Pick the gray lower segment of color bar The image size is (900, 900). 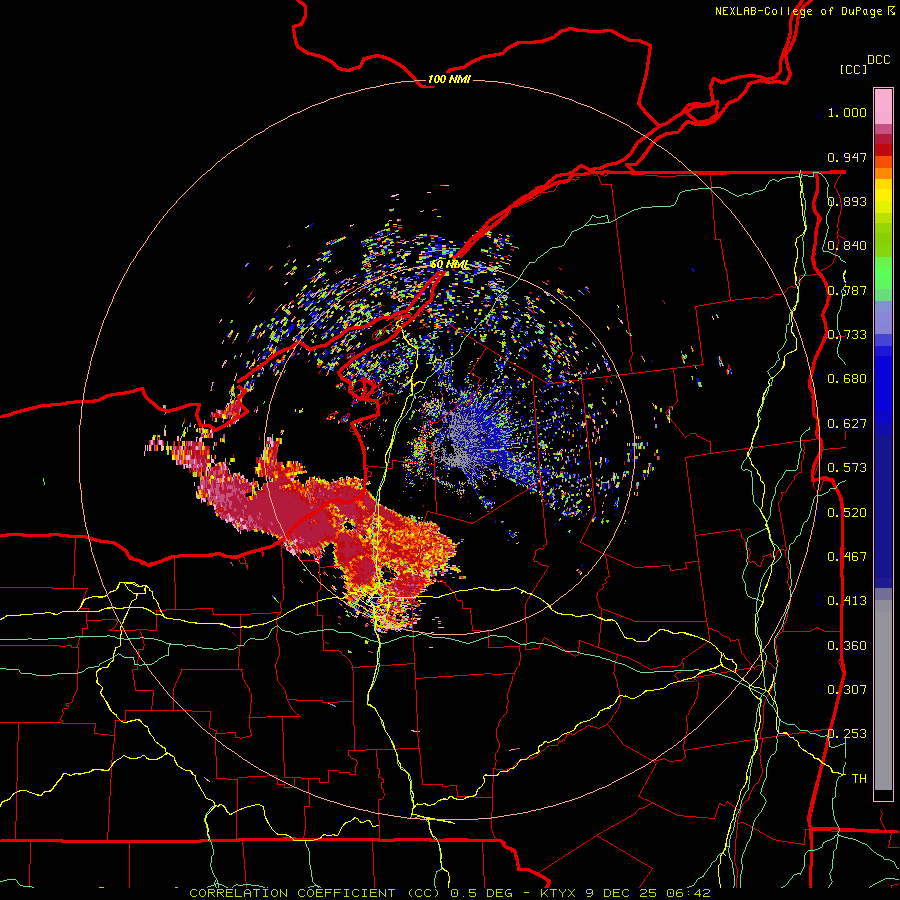pyautogui.click(x=883, y=695)
